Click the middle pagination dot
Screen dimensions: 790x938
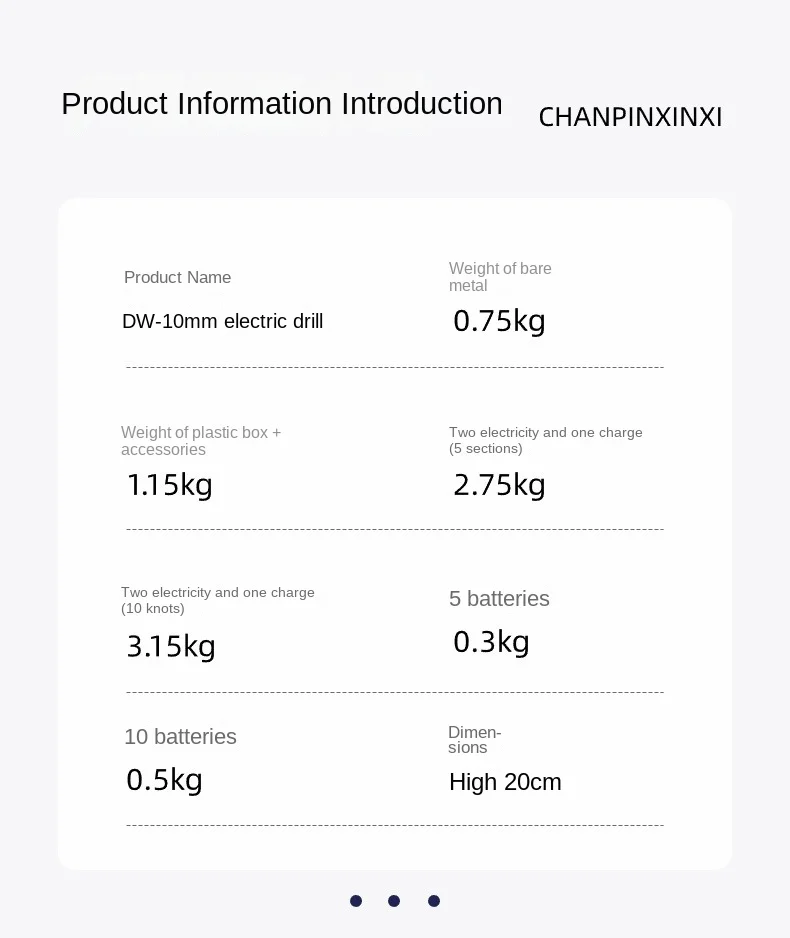(394, 901)
